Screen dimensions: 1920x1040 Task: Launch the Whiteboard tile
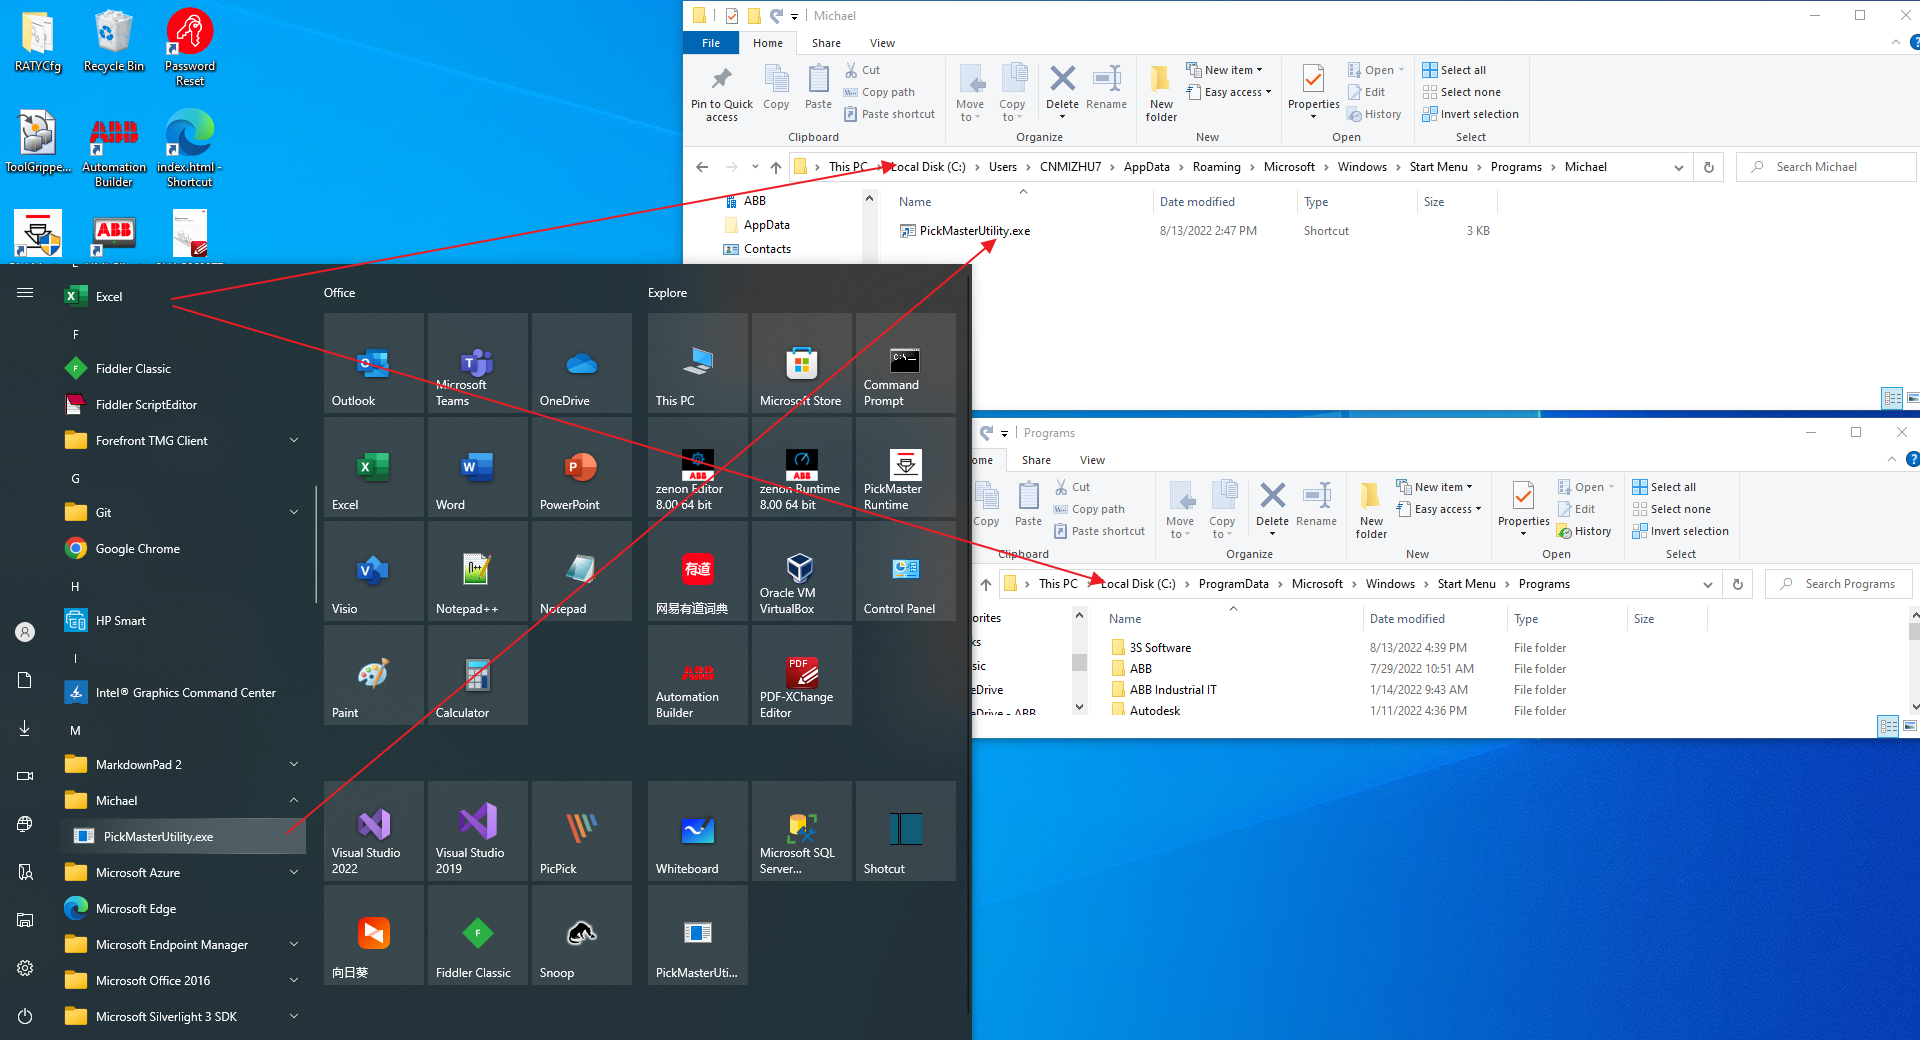(x=697, y=831)
